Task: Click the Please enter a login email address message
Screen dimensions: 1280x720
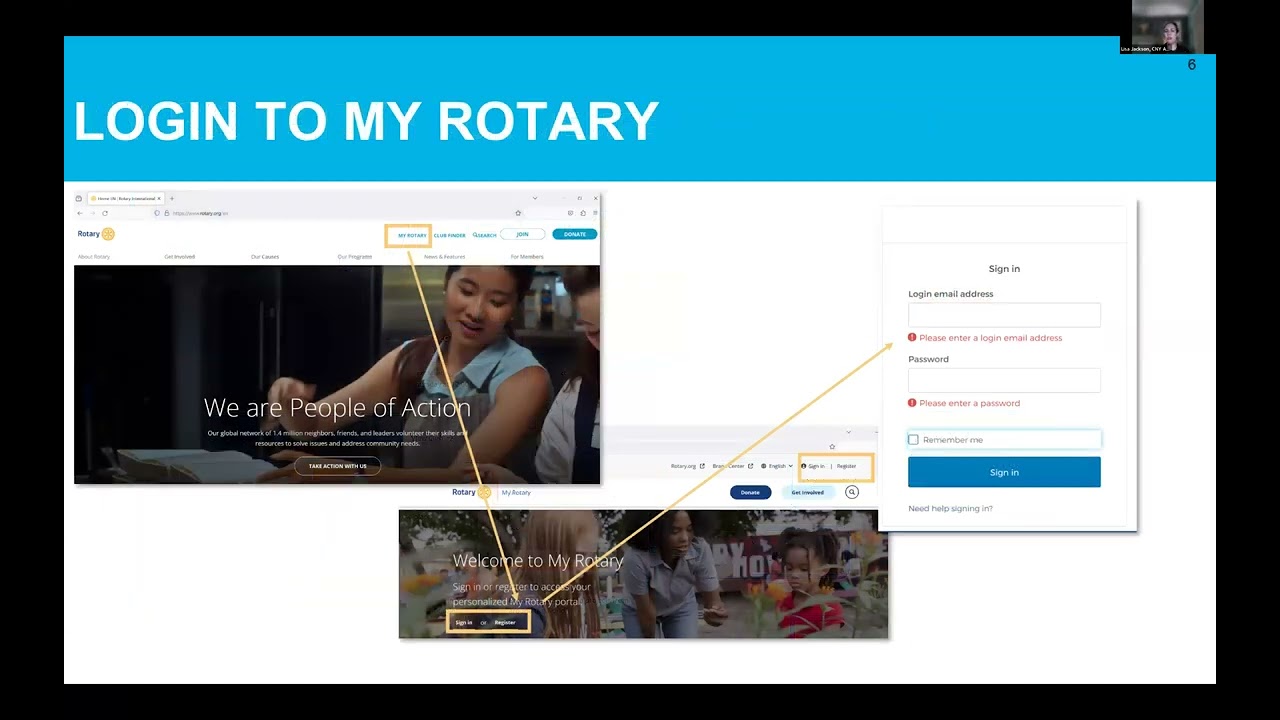Action: (x=990, y=338)
